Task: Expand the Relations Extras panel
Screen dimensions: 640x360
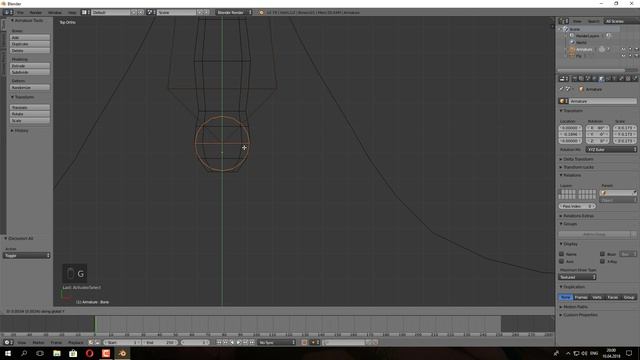Action: (578, 216)
